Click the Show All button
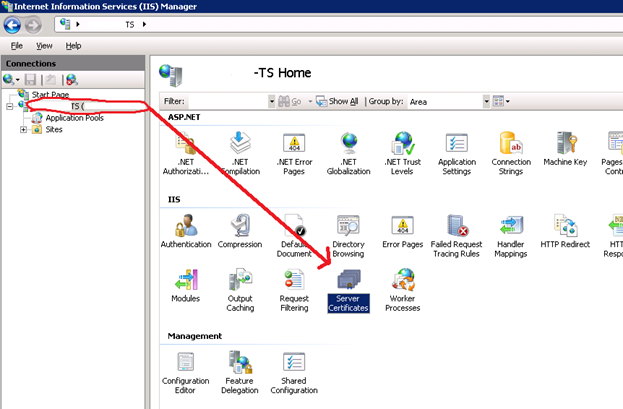The width and height of the screenshot is (623, 409). coord(338,101)
